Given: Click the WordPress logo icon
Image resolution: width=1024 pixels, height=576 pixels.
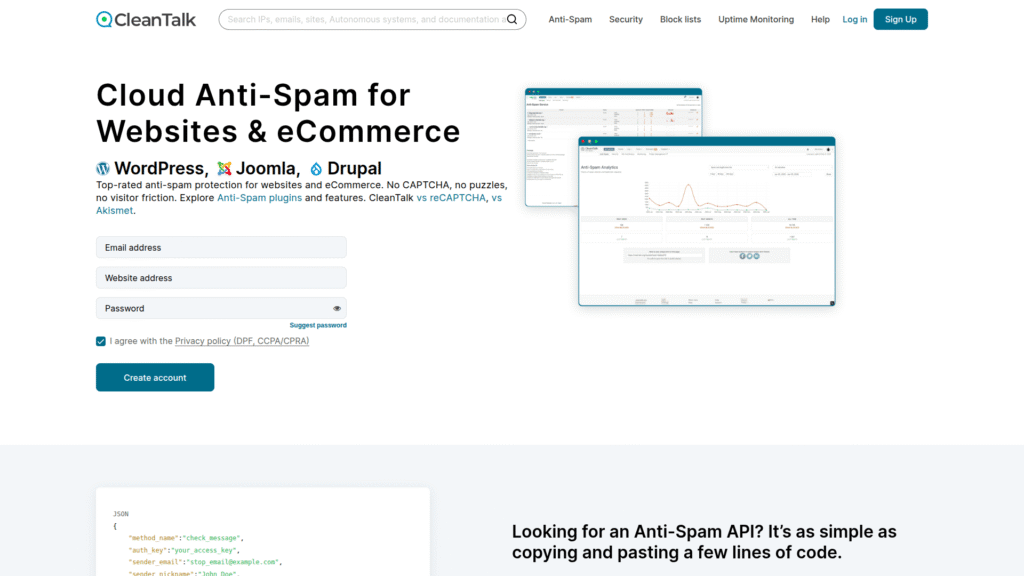Looking at the screenshot, I should (103, 168).
